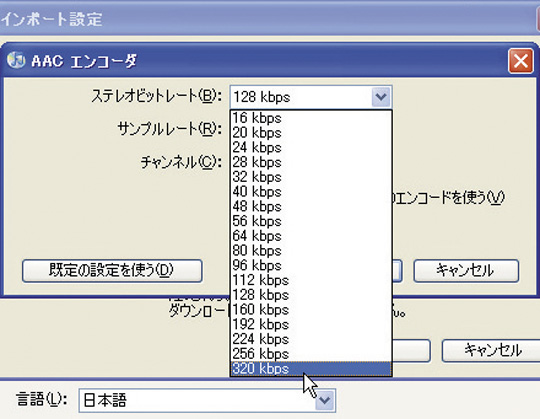
Task: Select 64 kbps bitrate option
Action: coord(311,236)
